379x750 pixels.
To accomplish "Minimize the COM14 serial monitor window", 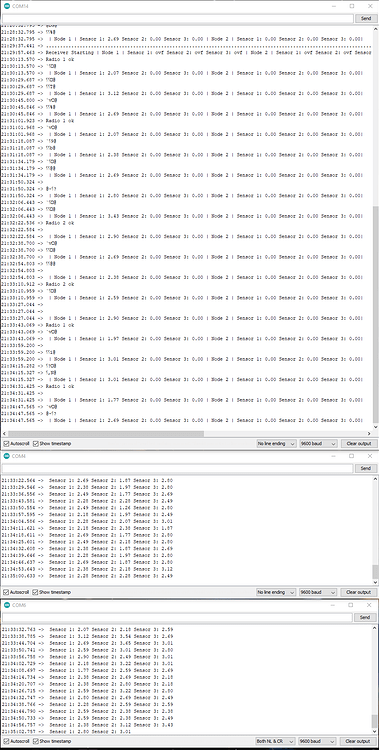I will pyautogui.click(x=333, y=6).
